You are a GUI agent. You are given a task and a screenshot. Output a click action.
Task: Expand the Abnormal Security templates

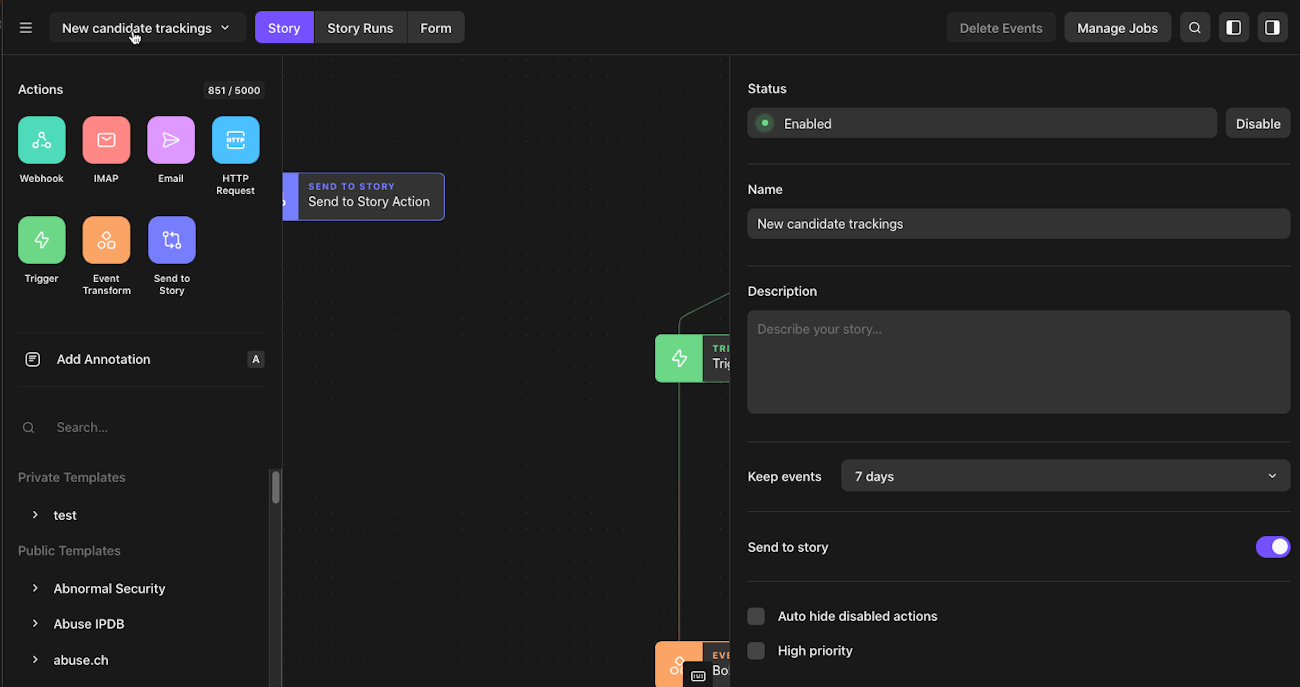click(35, 588)
